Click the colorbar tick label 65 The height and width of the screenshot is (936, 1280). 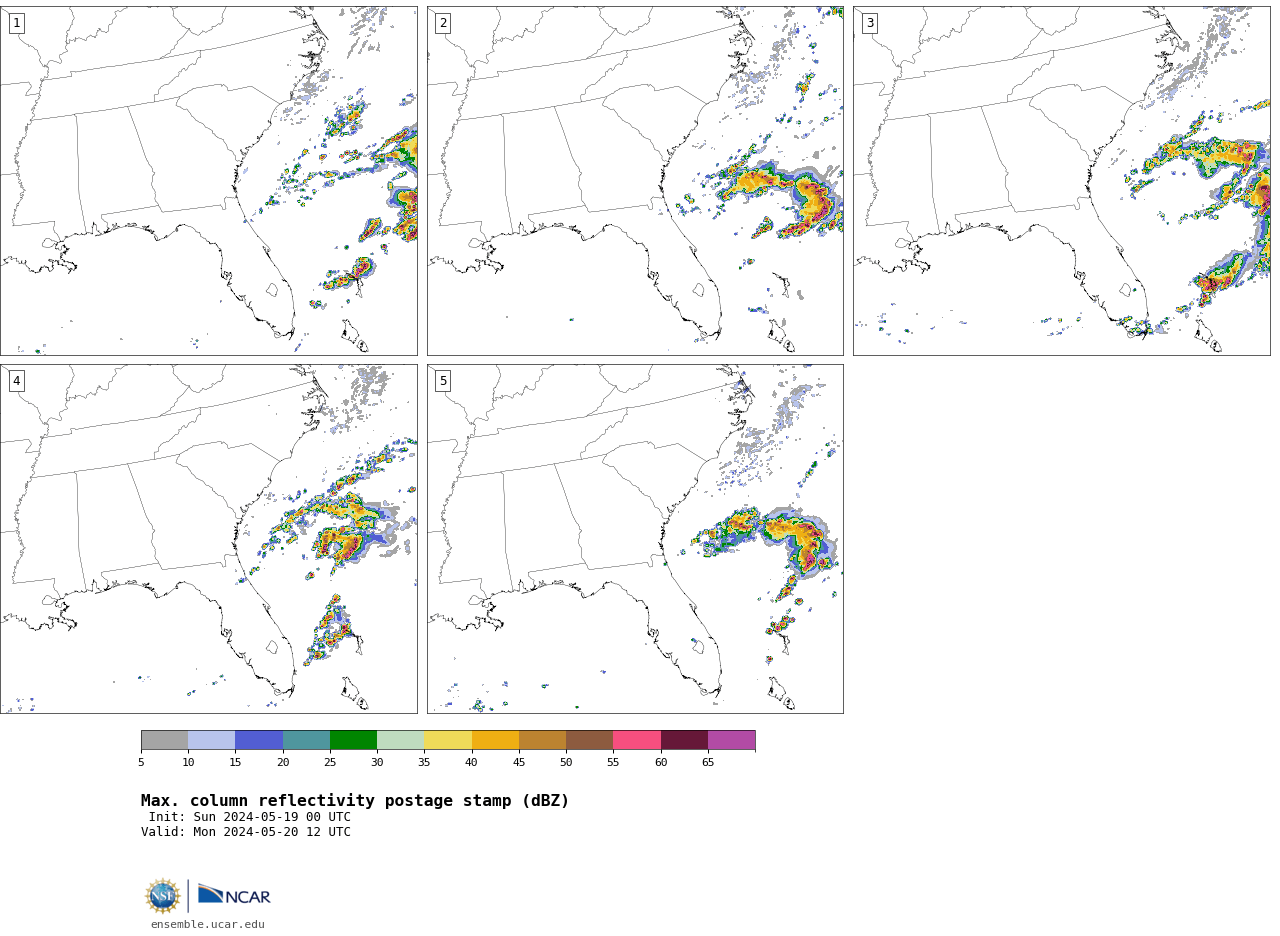(x=708, y=763)
